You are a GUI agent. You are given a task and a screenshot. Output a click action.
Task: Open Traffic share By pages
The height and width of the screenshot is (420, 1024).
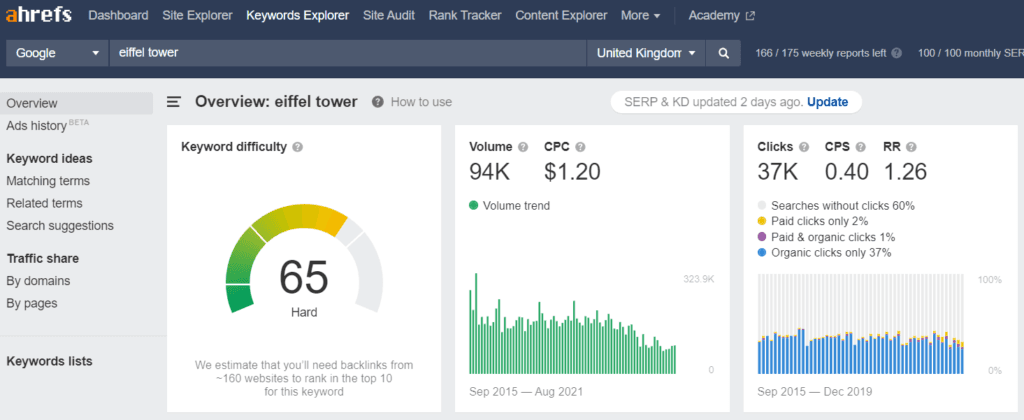pos(32,303)
